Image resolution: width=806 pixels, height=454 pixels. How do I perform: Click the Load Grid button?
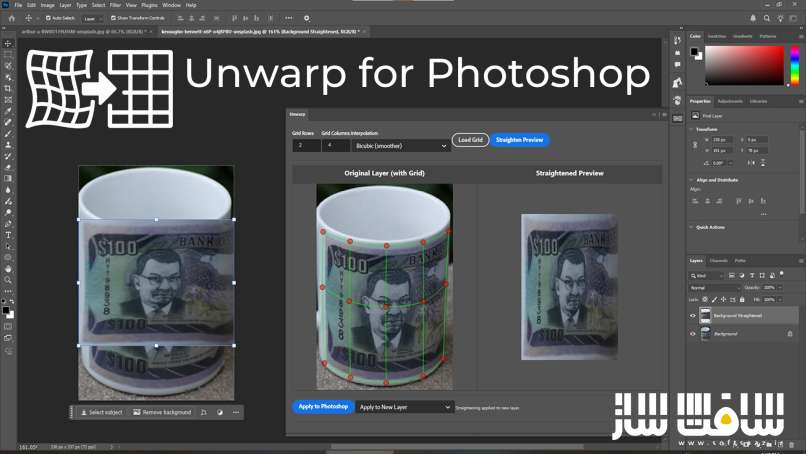pos(470,140)
